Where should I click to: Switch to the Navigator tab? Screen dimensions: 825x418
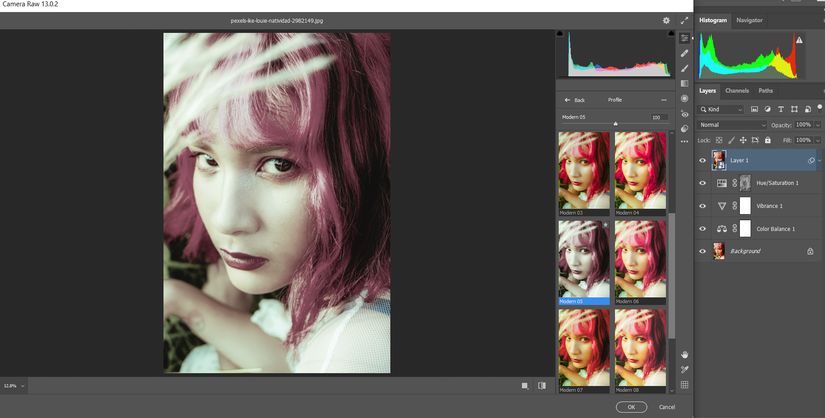pyautogui.click(x=749, y=20)
